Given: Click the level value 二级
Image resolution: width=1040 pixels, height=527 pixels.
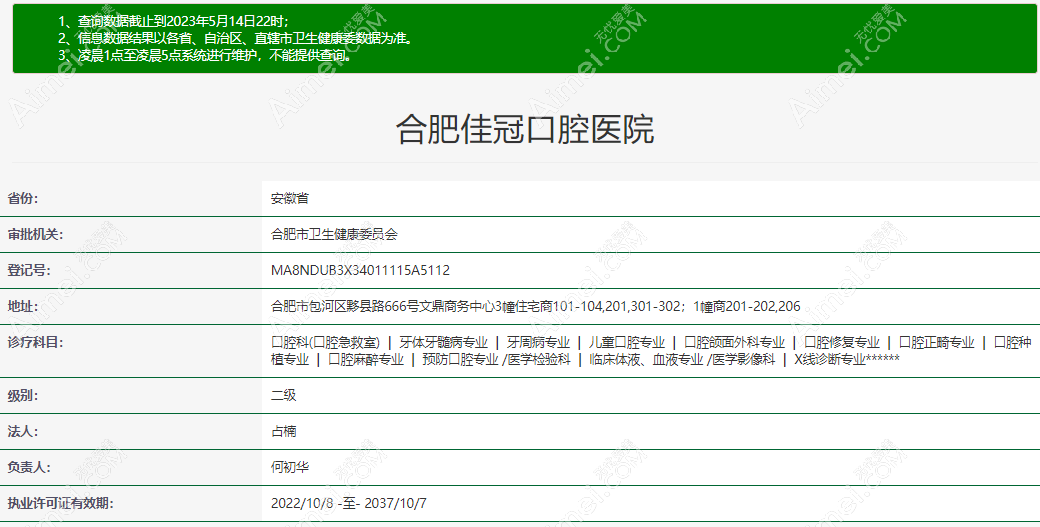Looking at the screenshot, I should (284, 395).
